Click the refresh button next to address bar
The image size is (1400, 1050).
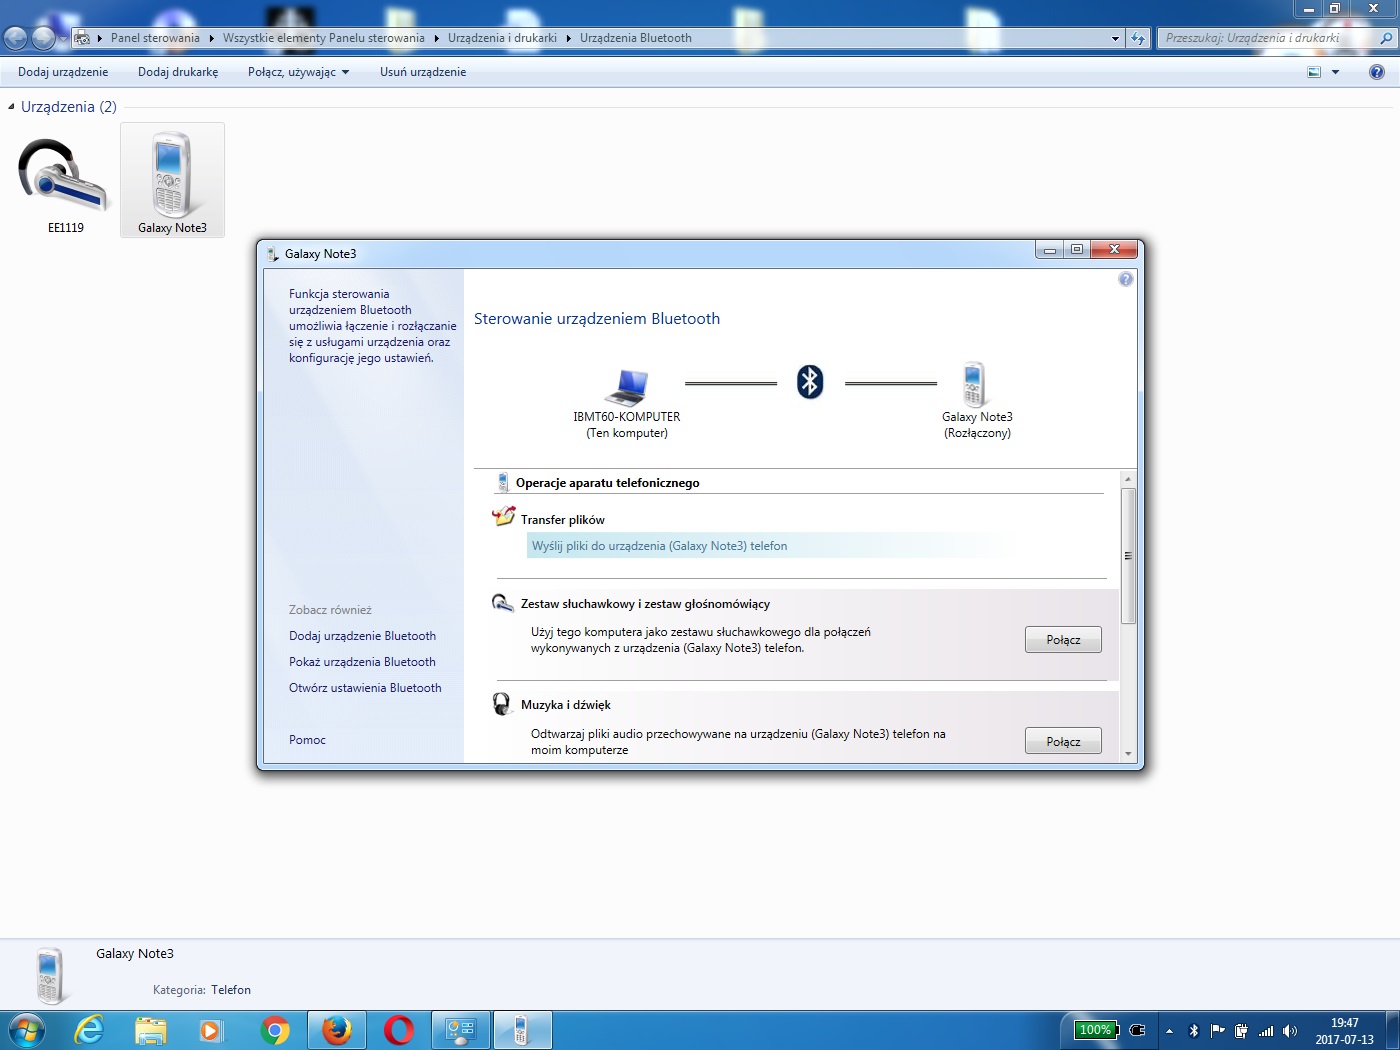1138,38
